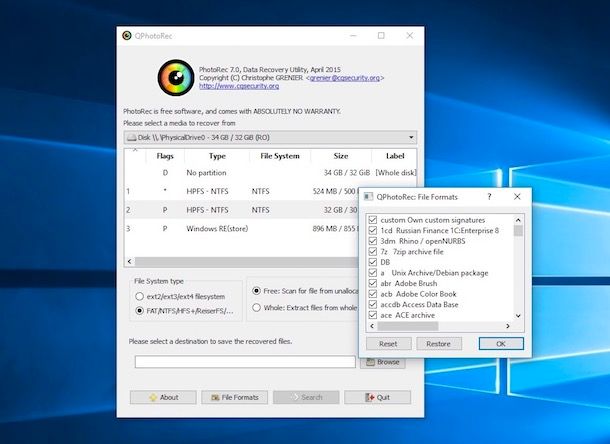The image size is (610, 444).
Task: Close the QPhotoRec main window
Action: coord(410,35)
